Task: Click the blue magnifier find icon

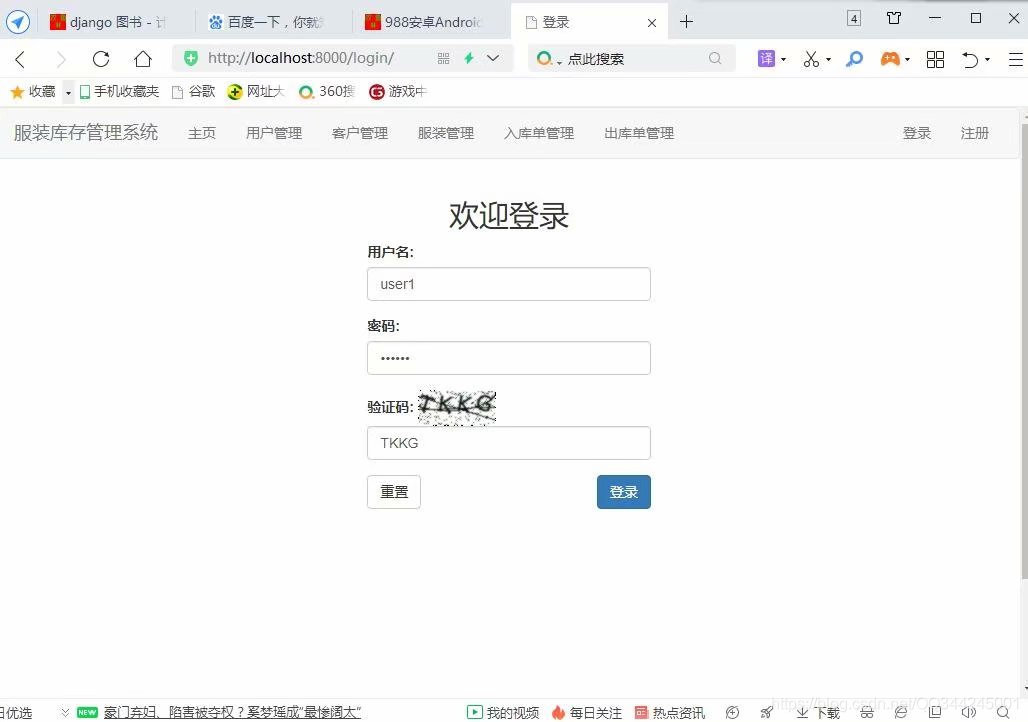Action: point(854,59)
